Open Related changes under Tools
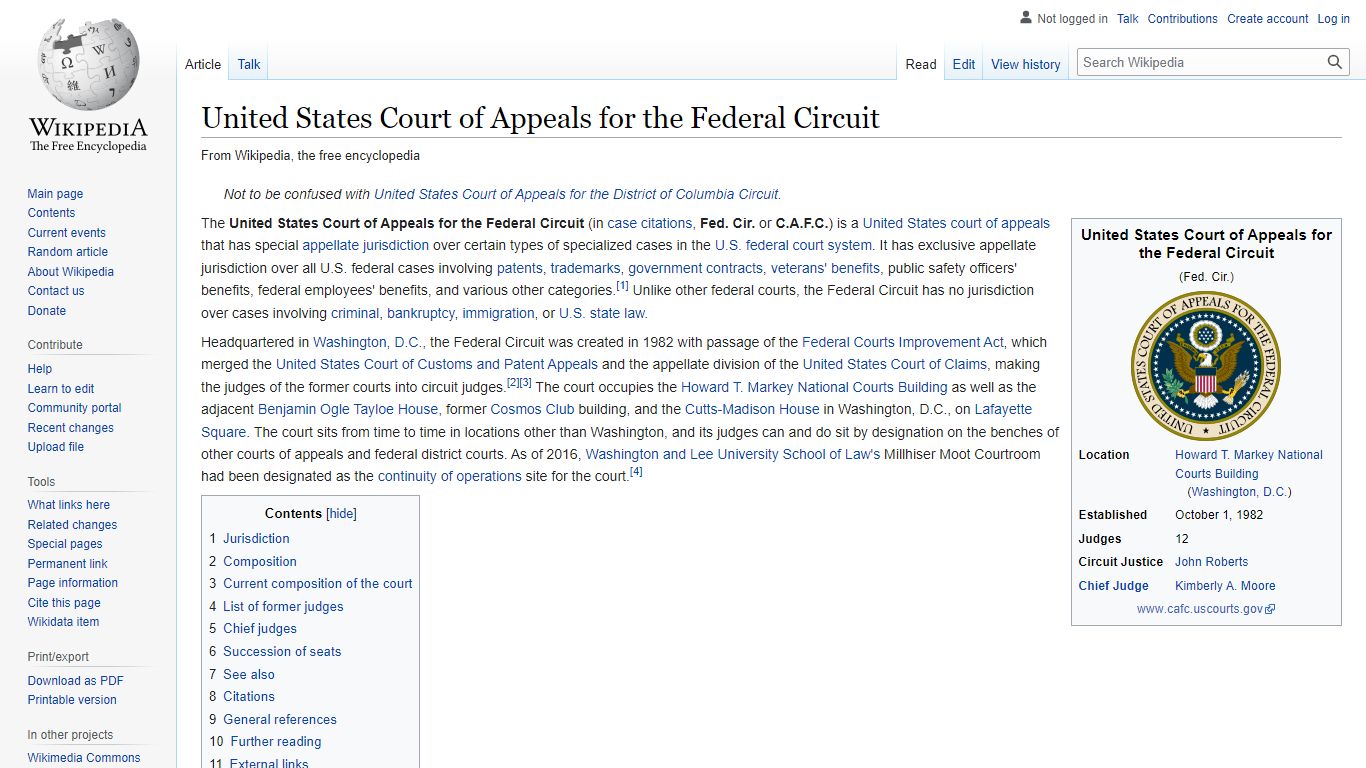The height and width of the screenshot is (768, 1366). coord(72,525)
